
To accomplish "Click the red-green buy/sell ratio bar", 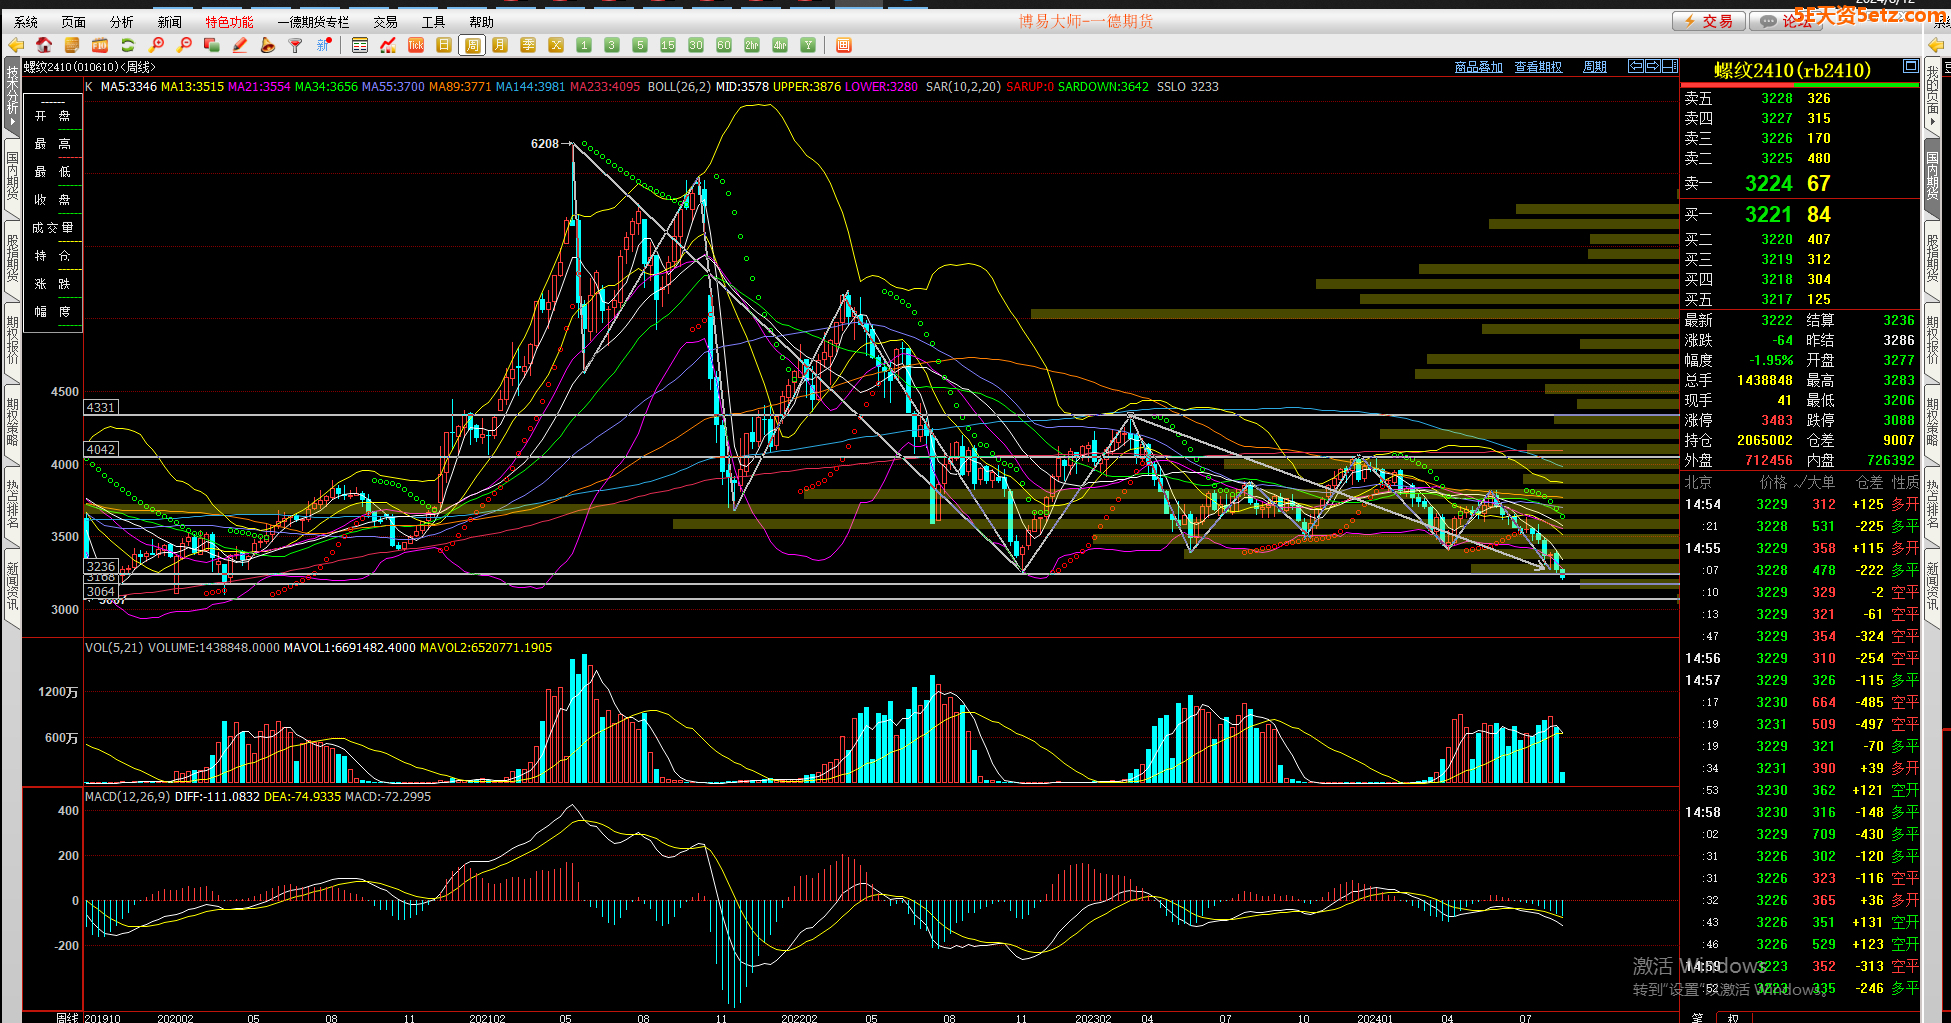I will tap(1799, 85).
